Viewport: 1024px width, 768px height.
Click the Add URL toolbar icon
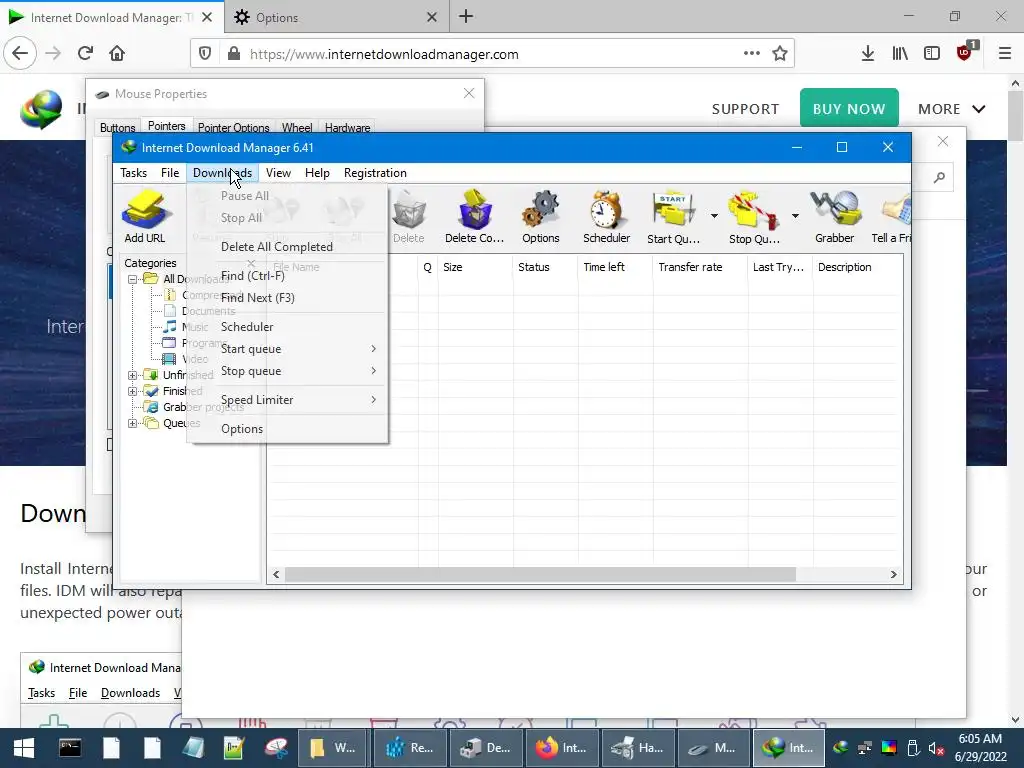click(144, 217)
